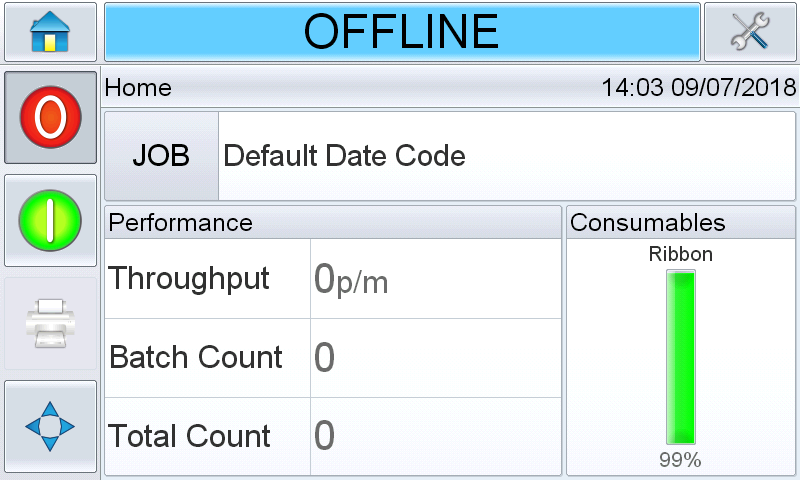Click the greyed-out printer icon
The width and height of the screenshot is (800, 480).
coord(50,324)
